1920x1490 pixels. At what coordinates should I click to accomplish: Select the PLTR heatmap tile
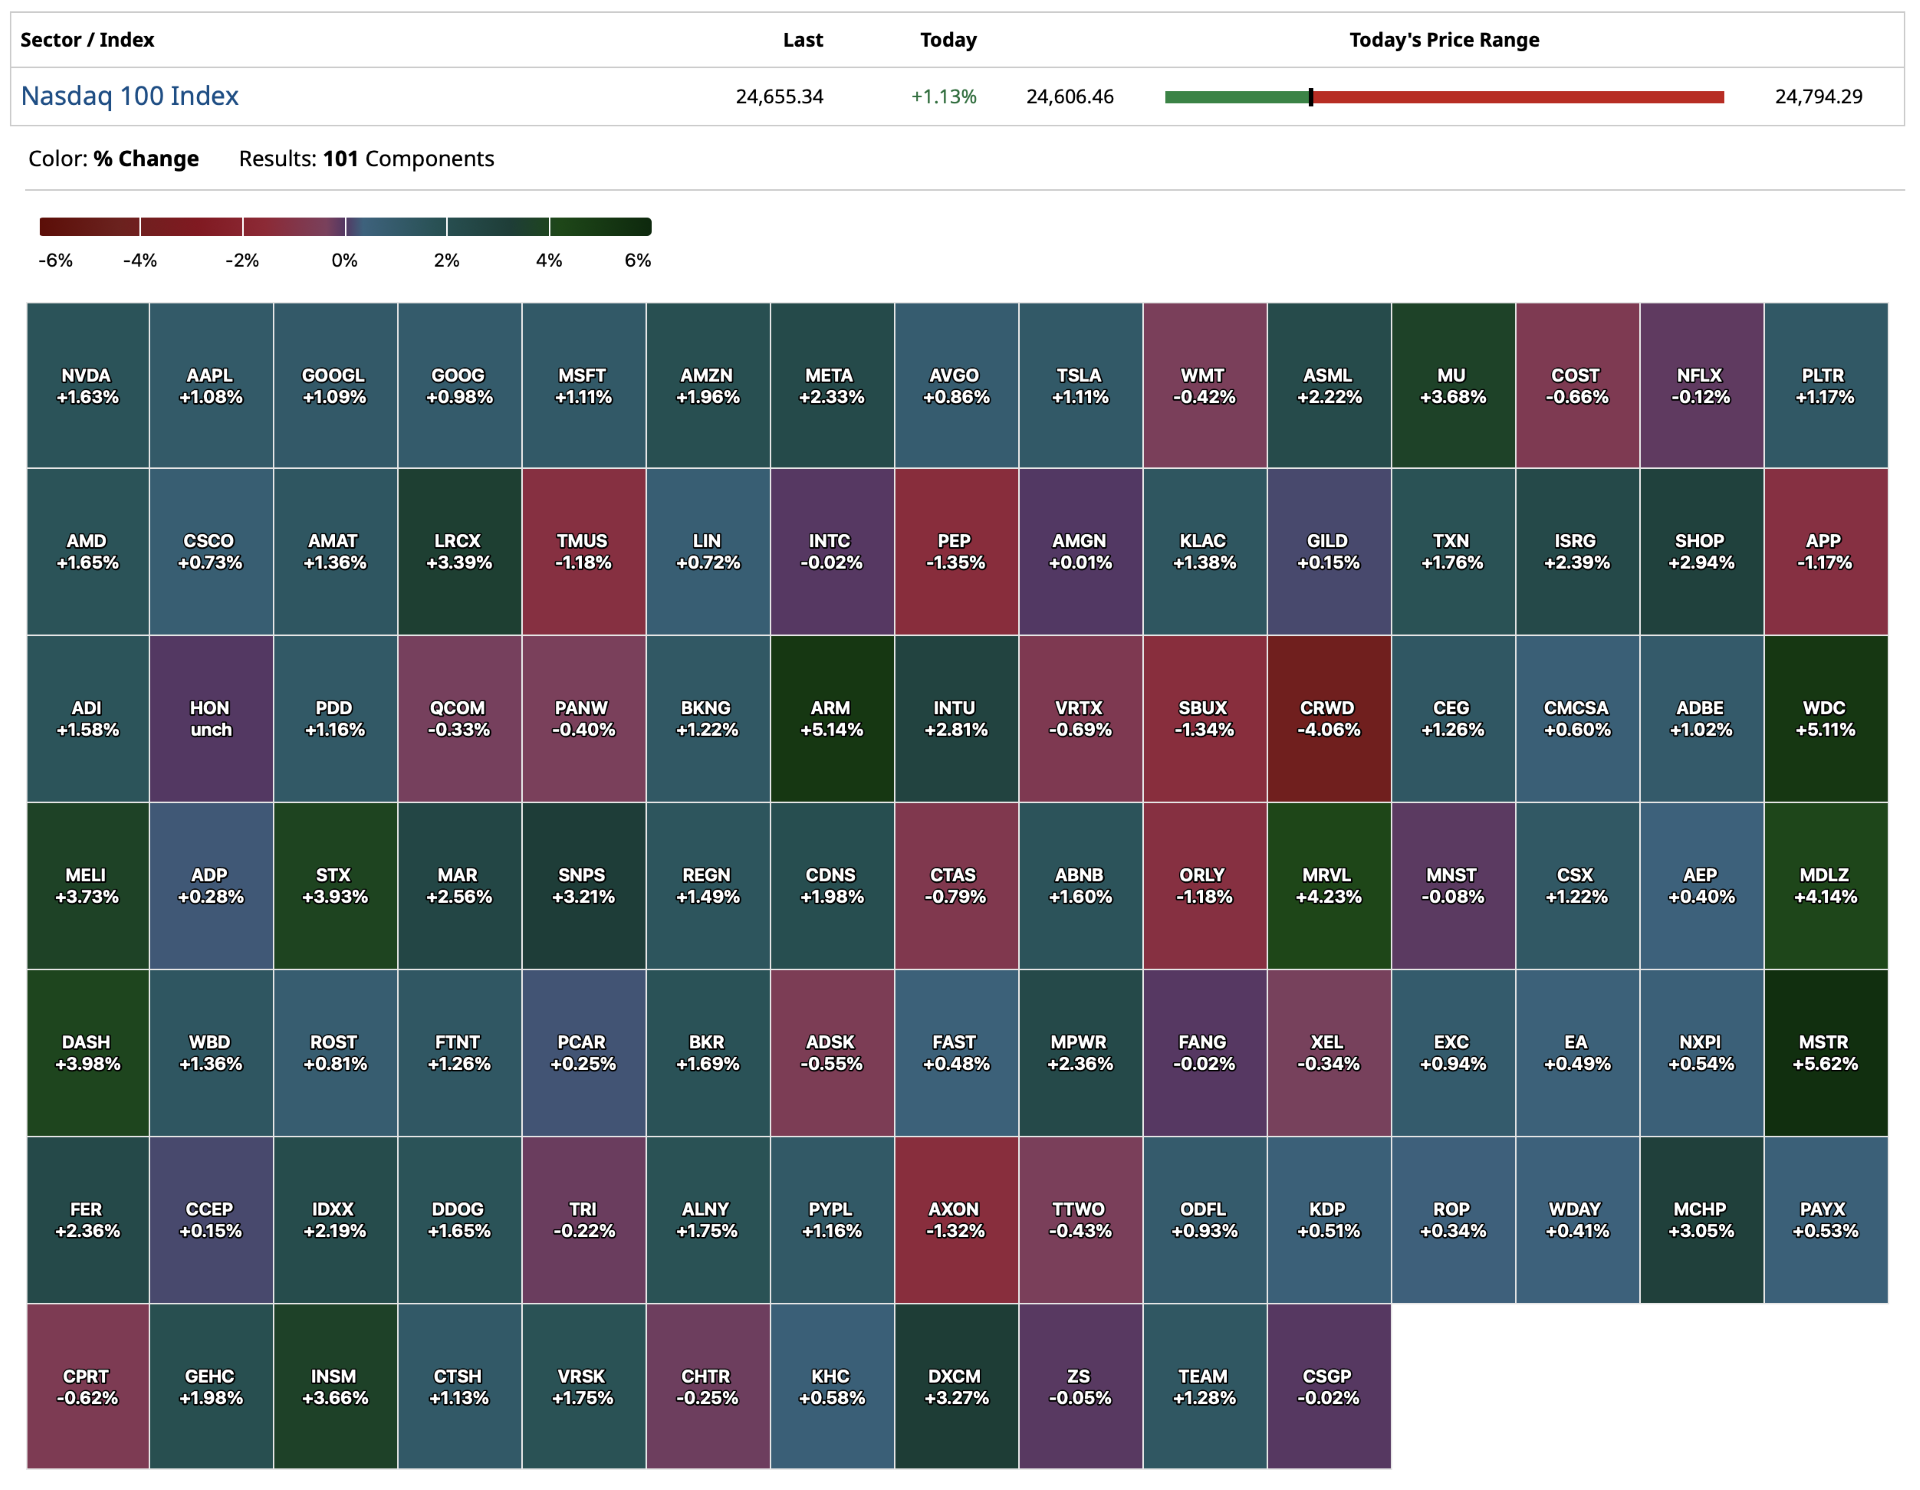pos(1825,386)
